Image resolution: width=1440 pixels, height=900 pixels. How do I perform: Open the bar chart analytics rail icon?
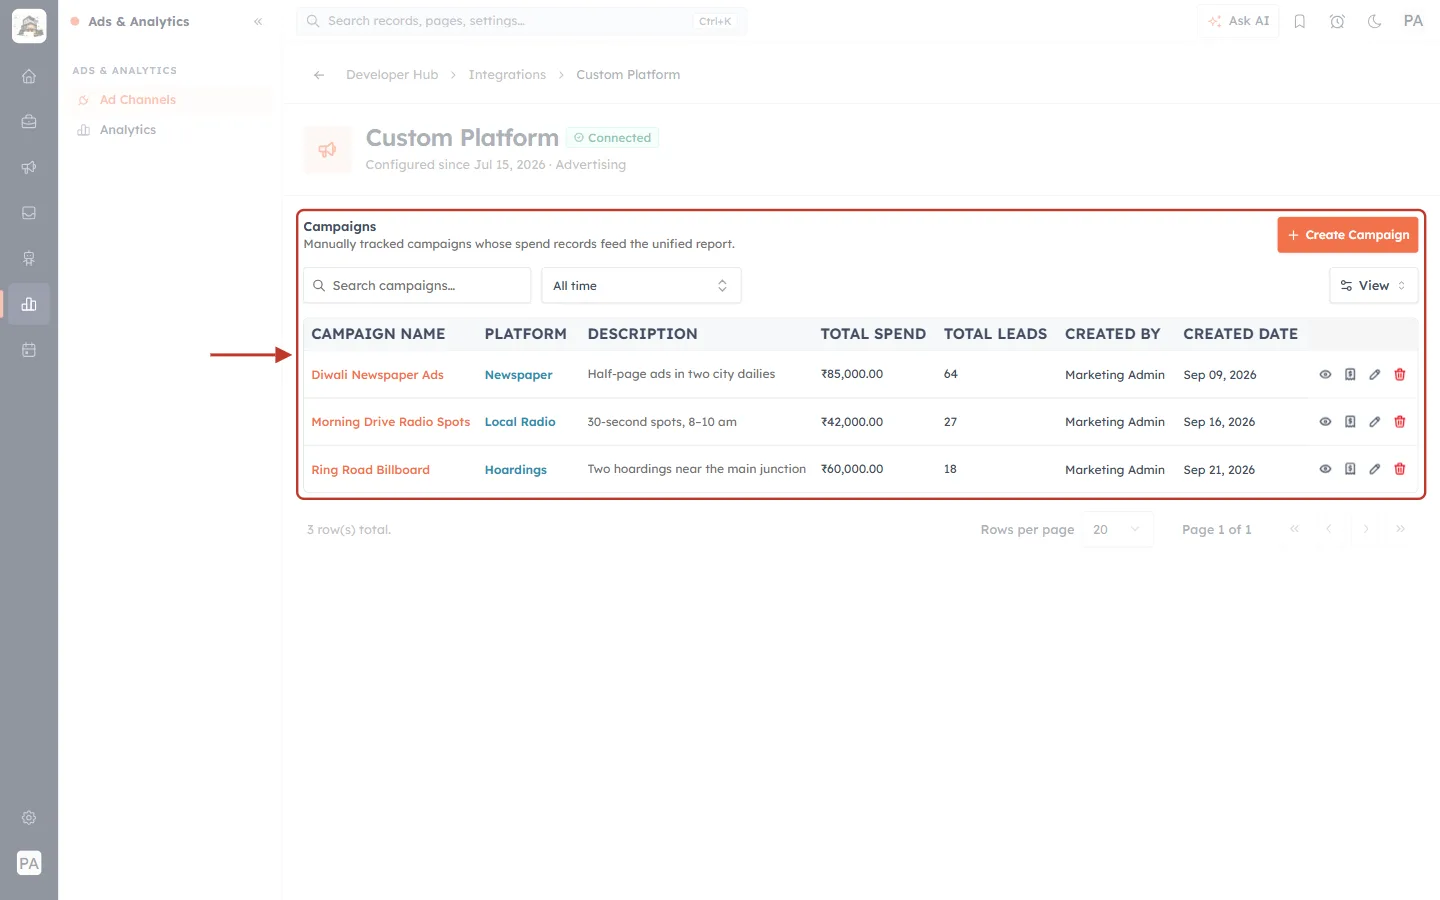click(29, 304)
